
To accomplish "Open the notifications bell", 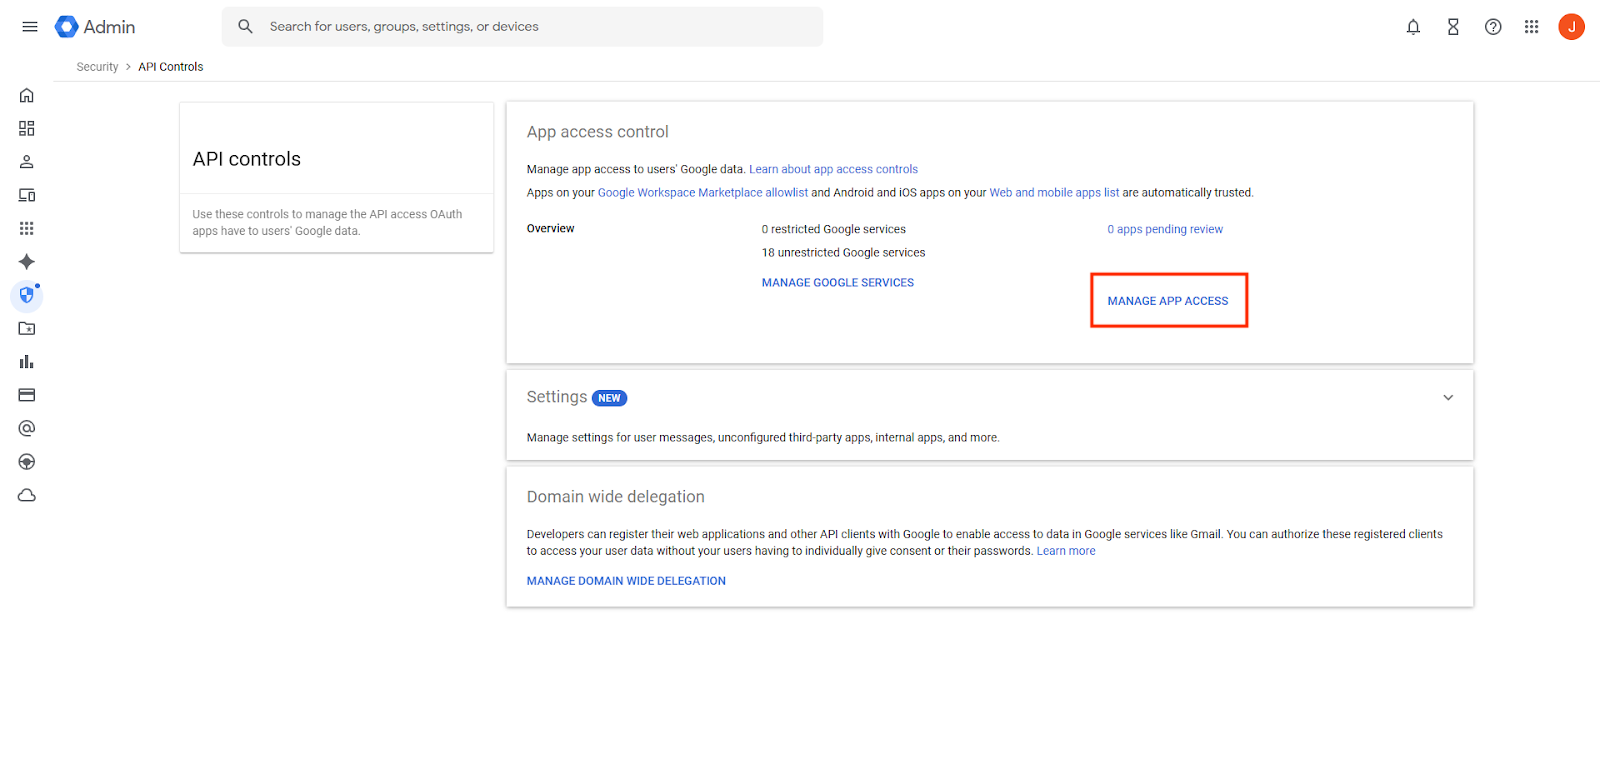I will (x=1413, y=27).
